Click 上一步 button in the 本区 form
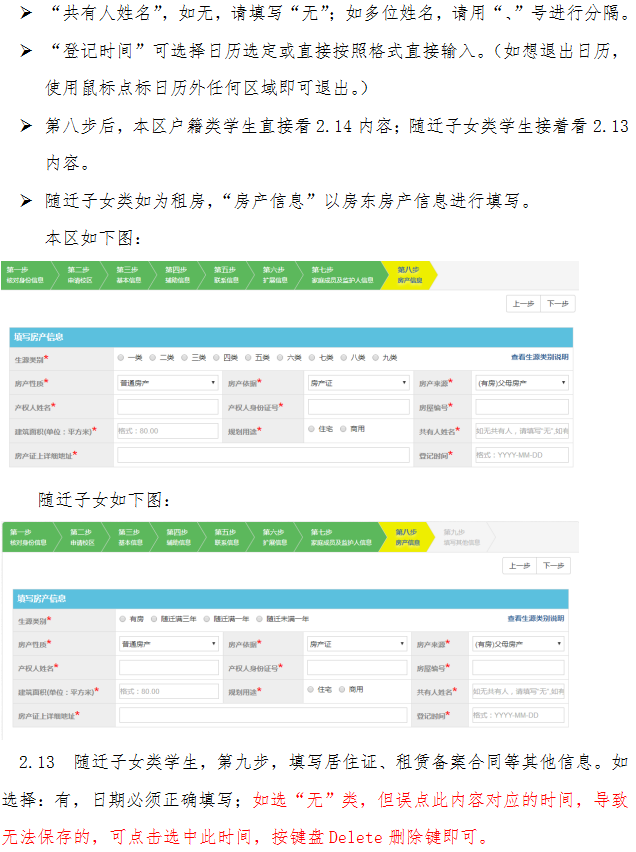Image resolution: width=636 pixels, height=852 pixels. (x=523, y=304)
